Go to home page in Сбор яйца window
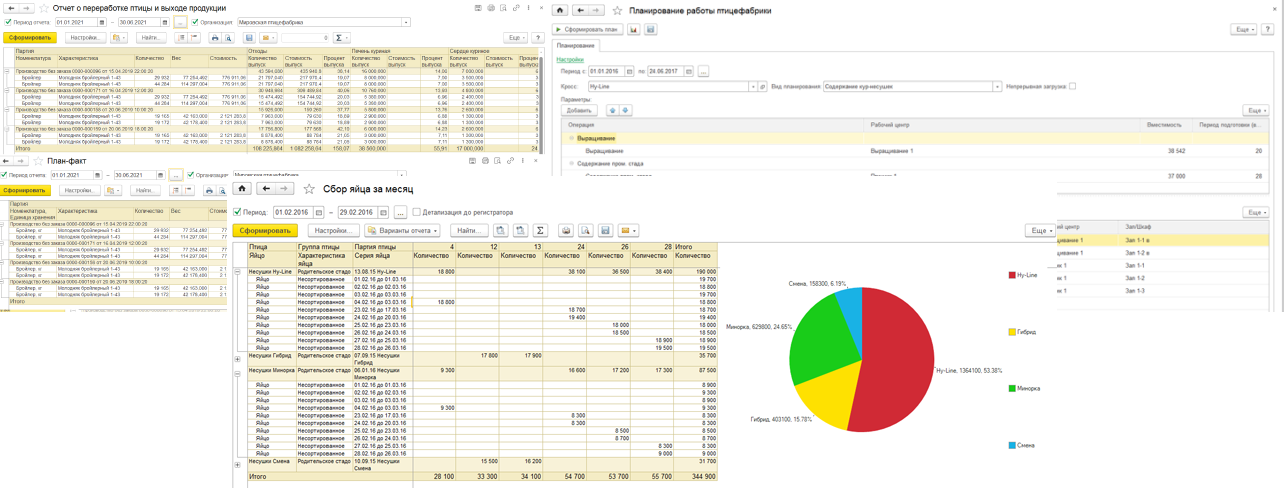 point(242,188)
